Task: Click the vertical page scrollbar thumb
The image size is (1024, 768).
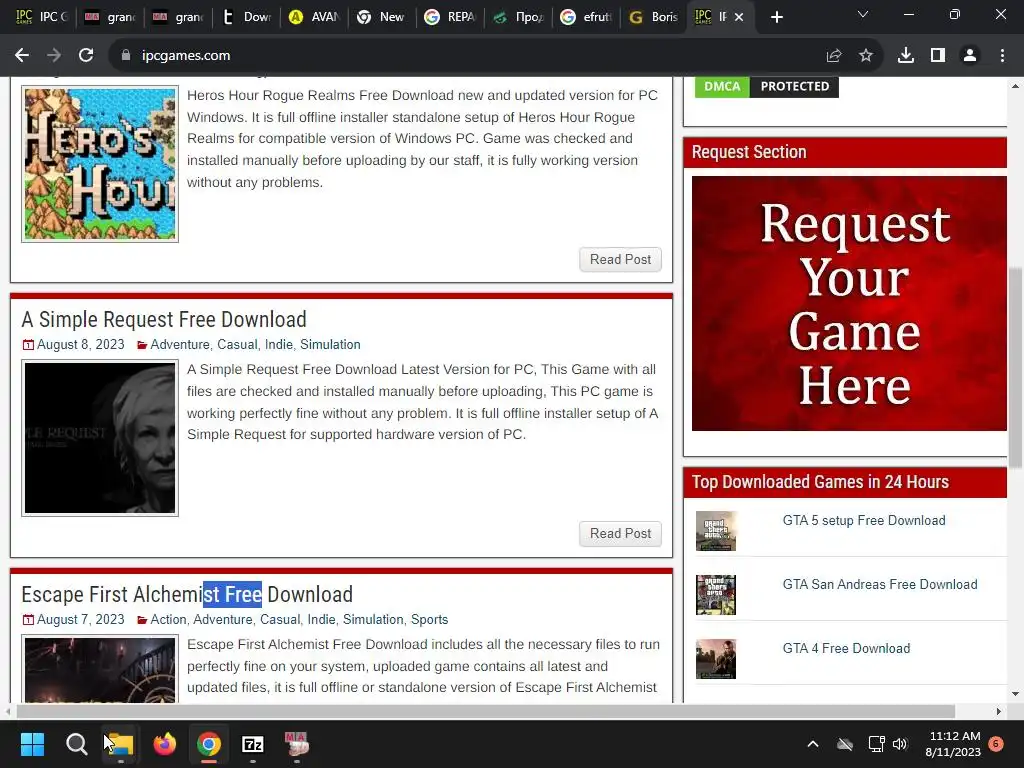Action: 1015,368
